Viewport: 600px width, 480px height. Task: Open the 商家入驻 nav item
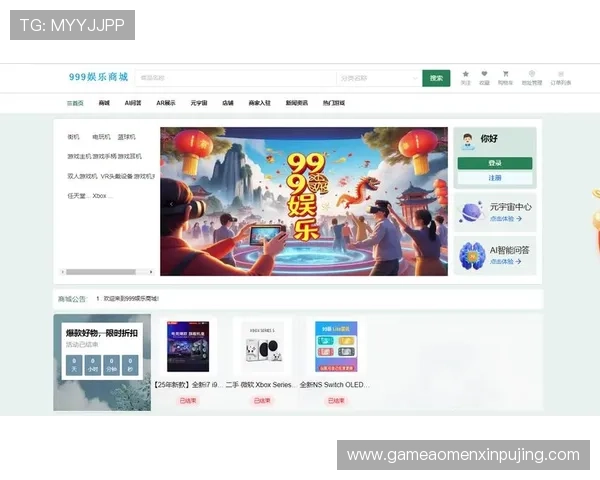pyautogui.click(x=259, y=103)
